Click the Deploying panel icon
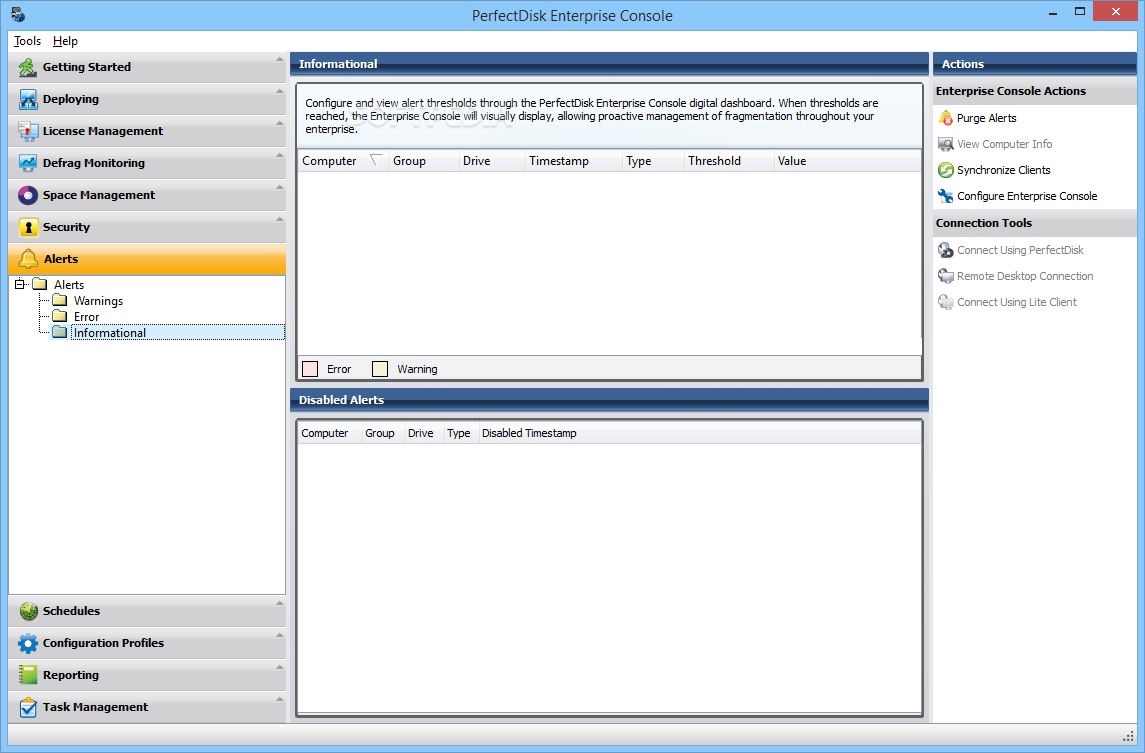The height and width of the screenshot is (753, 1145). coord(28,99)
